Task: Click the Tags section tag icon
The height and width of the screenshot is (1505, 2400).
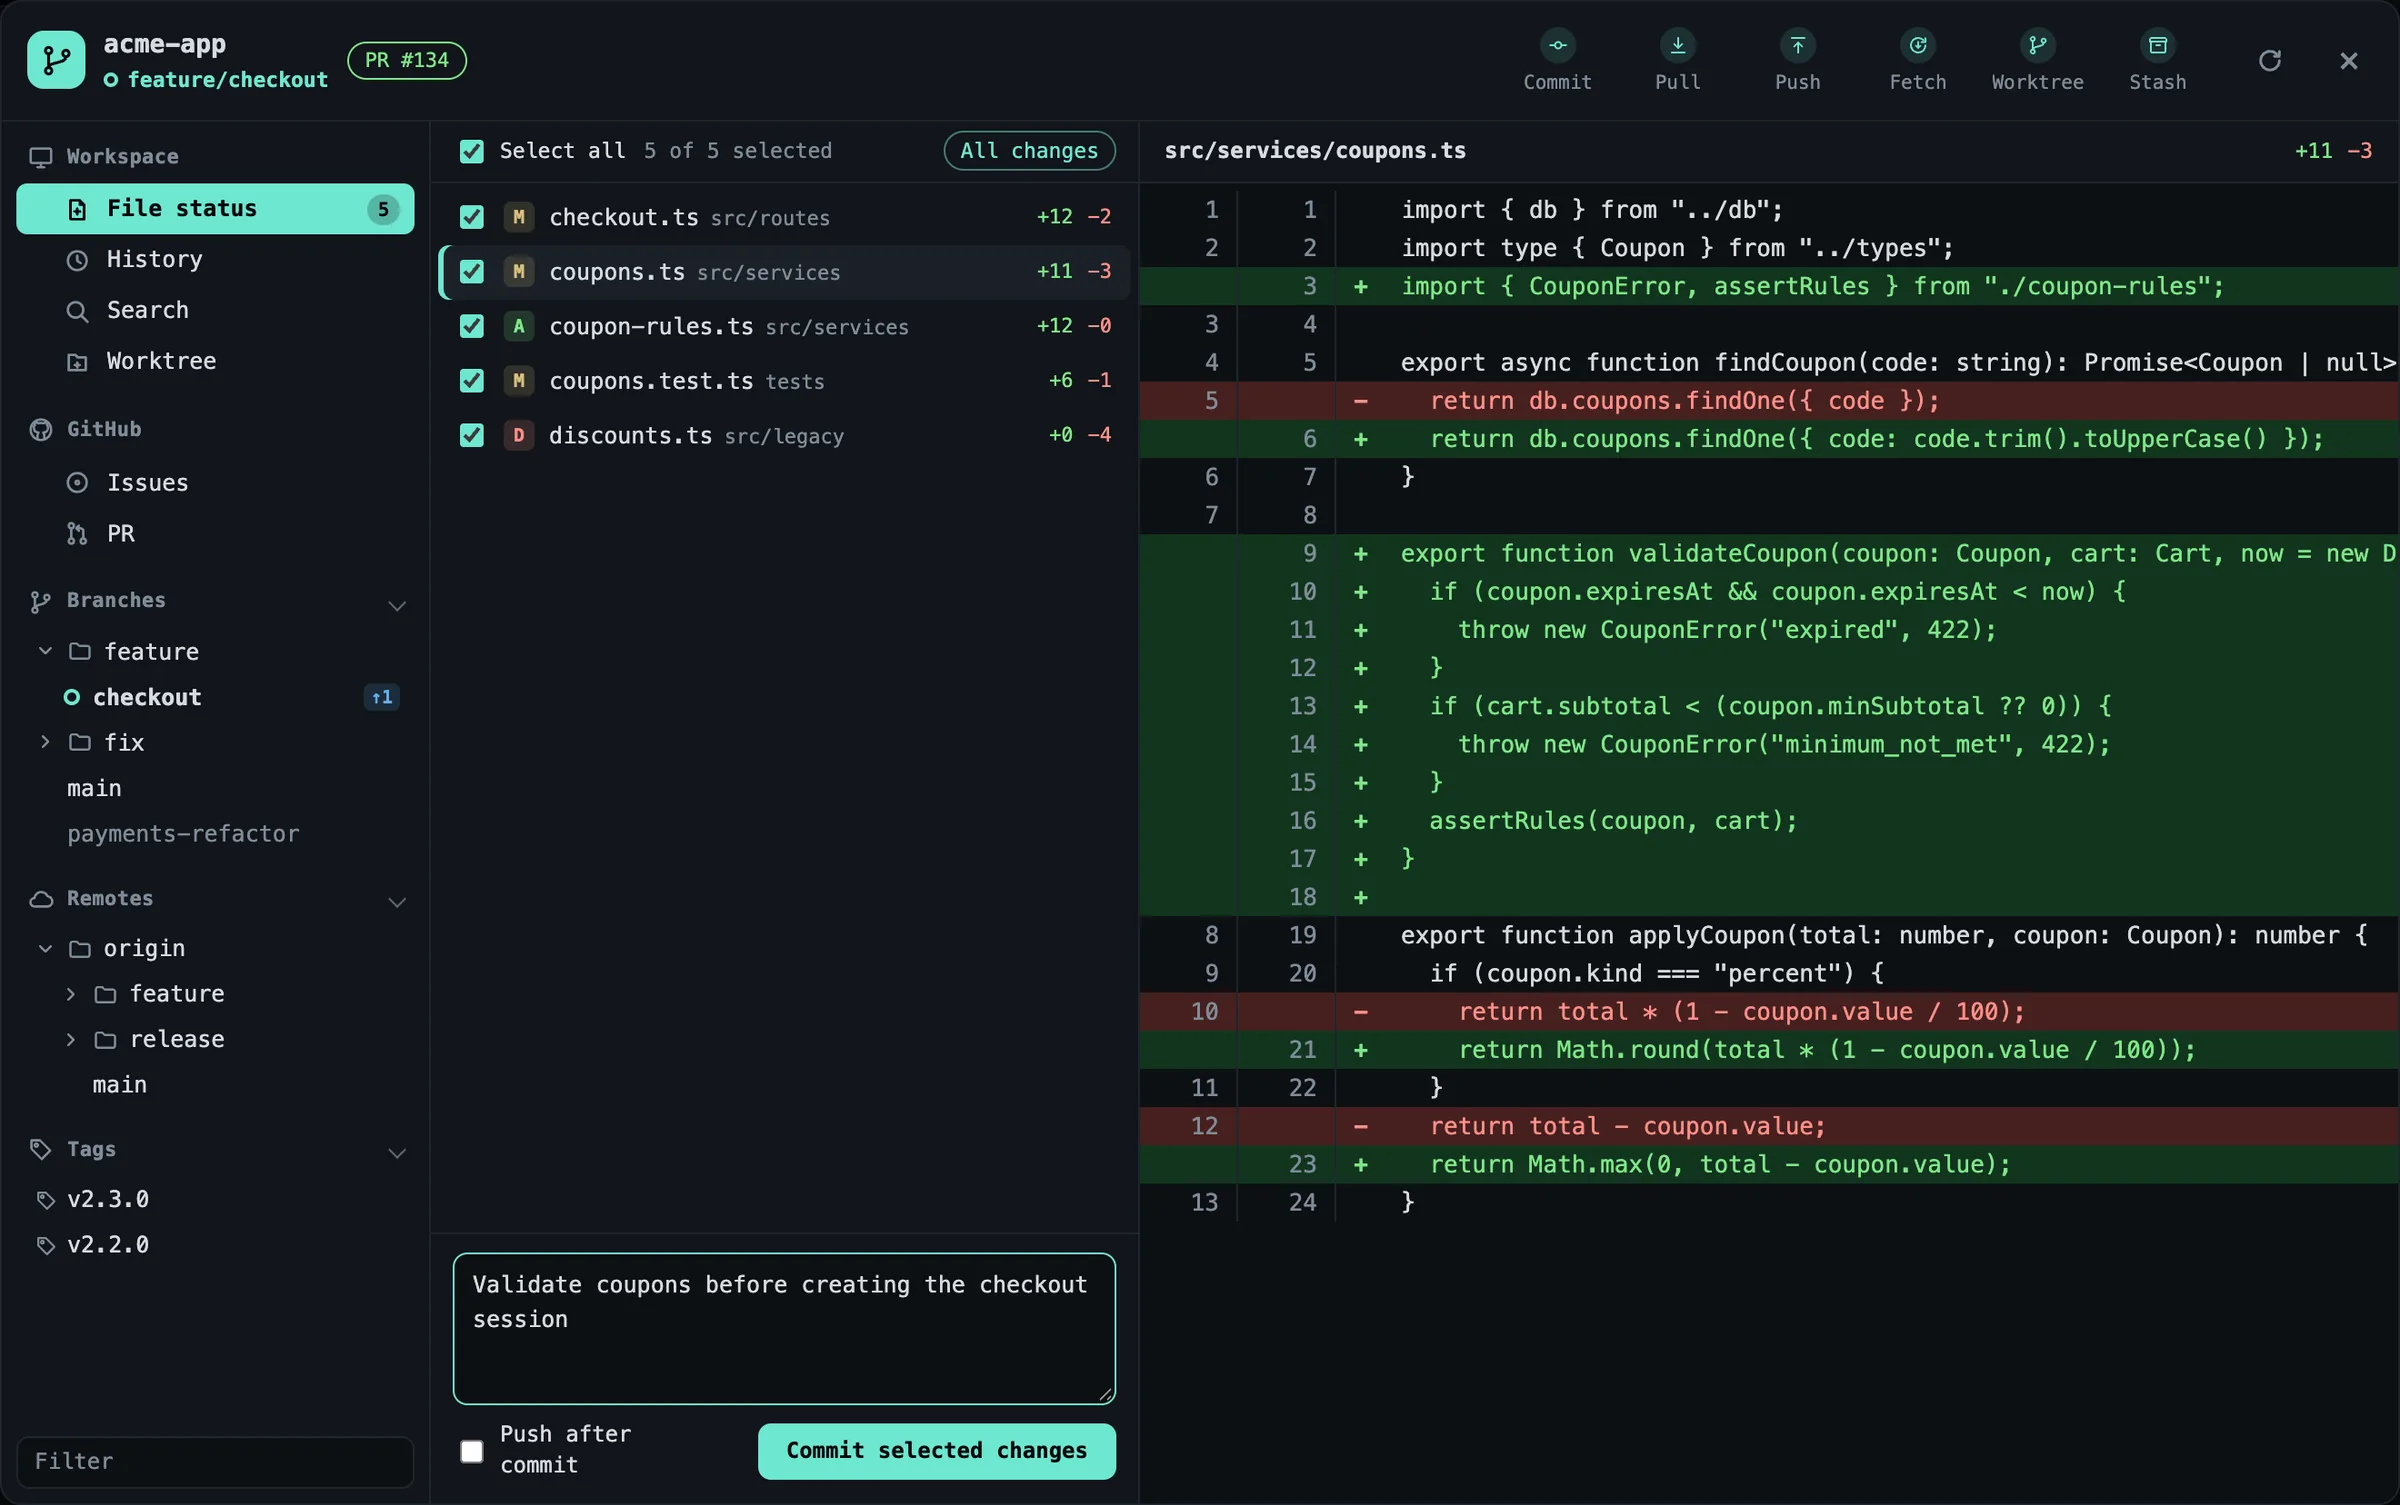Action: pos(41,1150)
